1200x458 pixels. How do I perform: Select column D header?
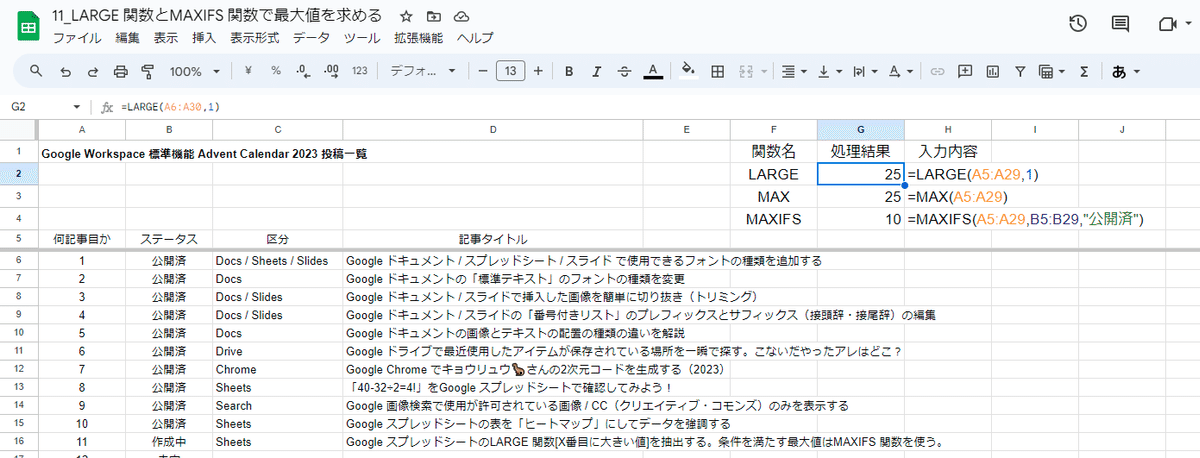493,129
